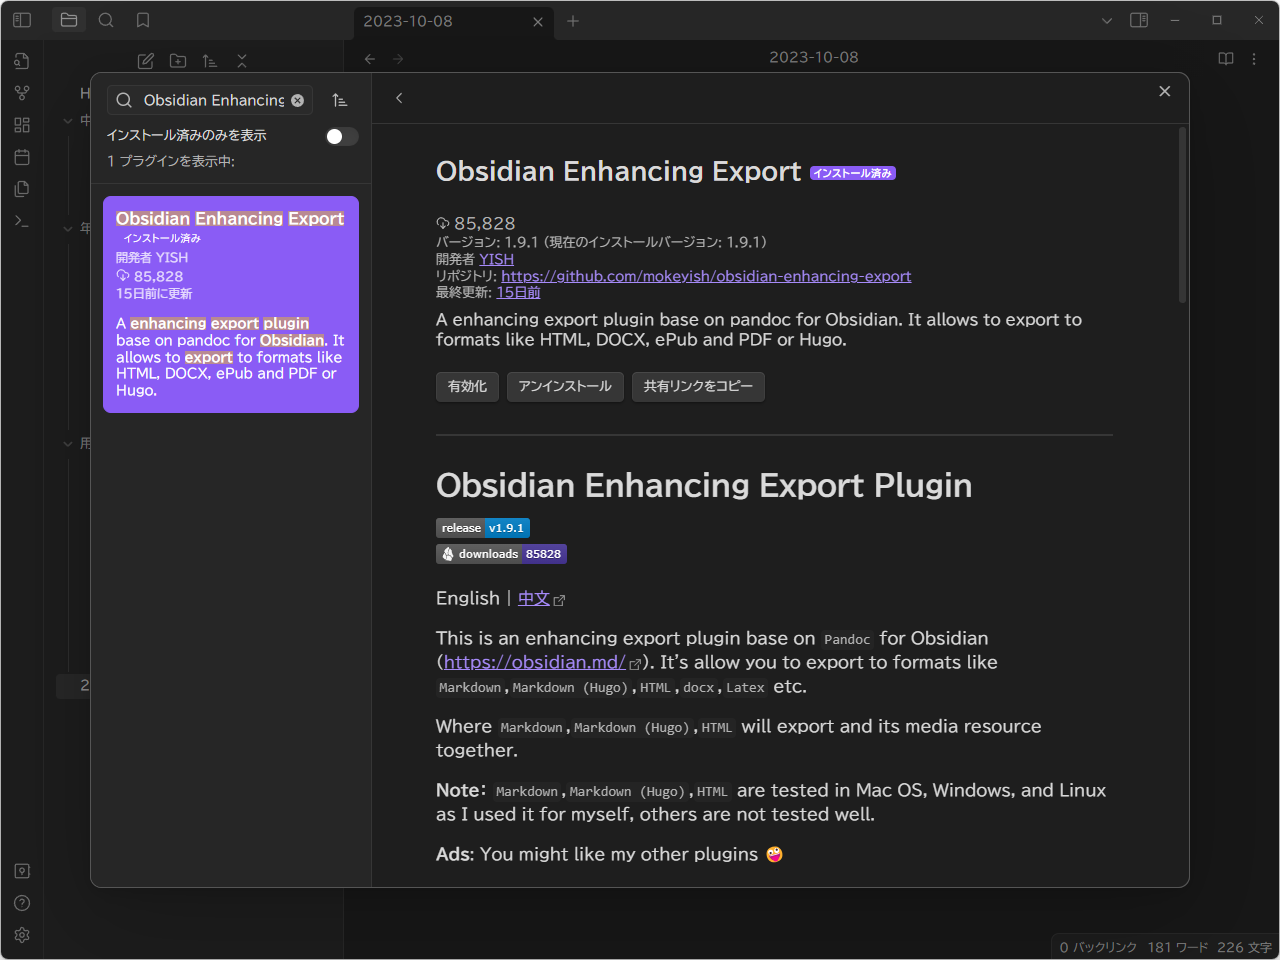Open the graph view from the left ribbon
This screenshot has width=1280, height=960.
21,93
